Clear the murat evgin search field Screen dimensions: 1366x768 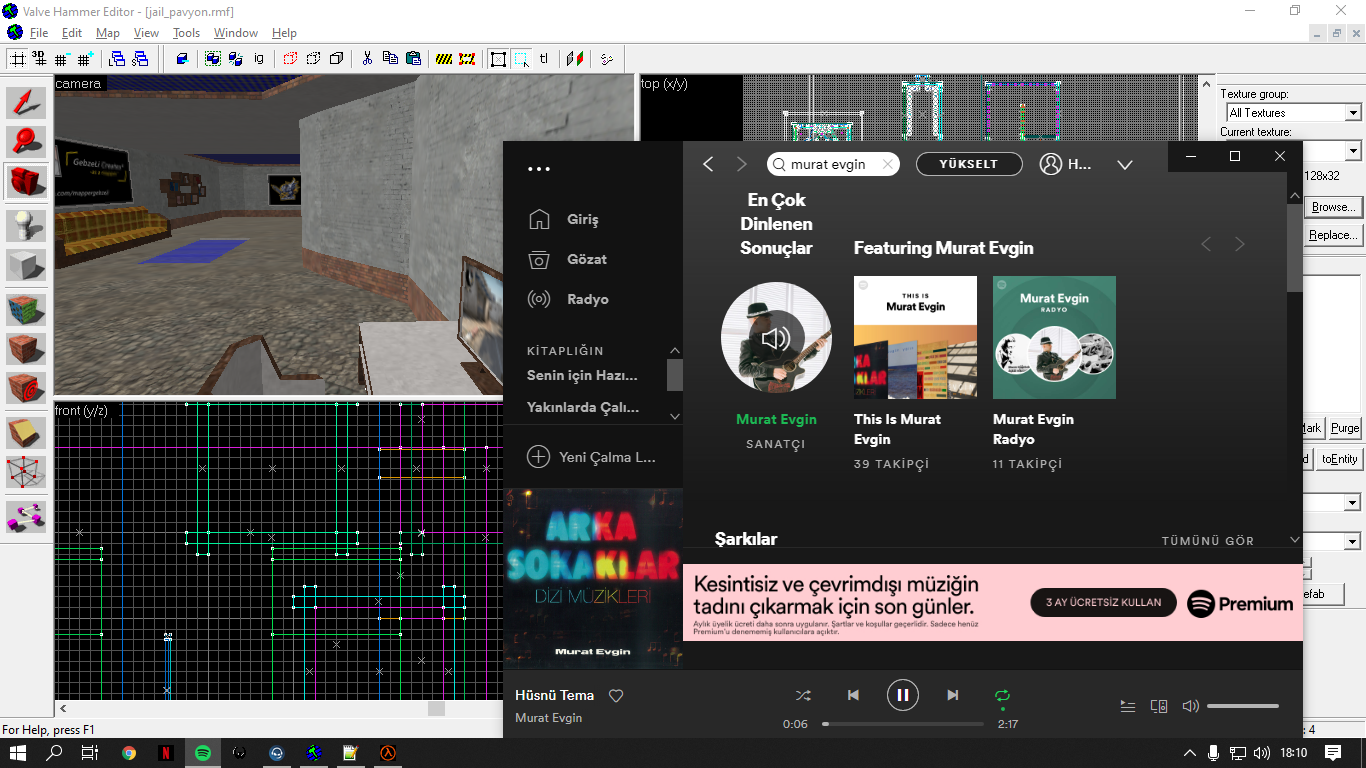pos(887,165)
